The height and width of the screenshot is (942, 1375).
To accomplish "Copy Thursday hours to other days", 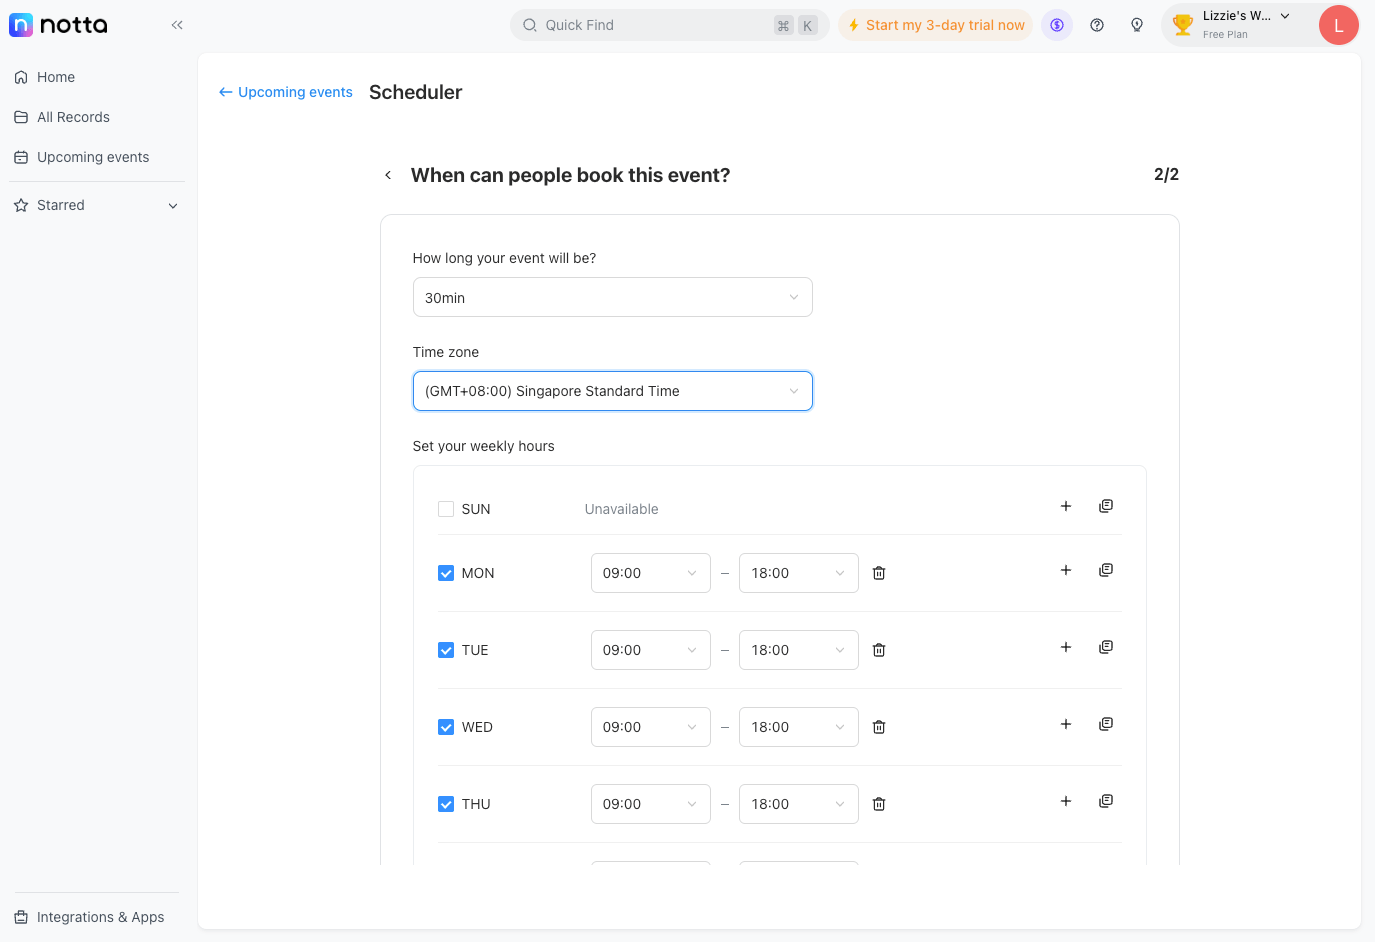I will pyautogui.click(x=1106, y=801).
